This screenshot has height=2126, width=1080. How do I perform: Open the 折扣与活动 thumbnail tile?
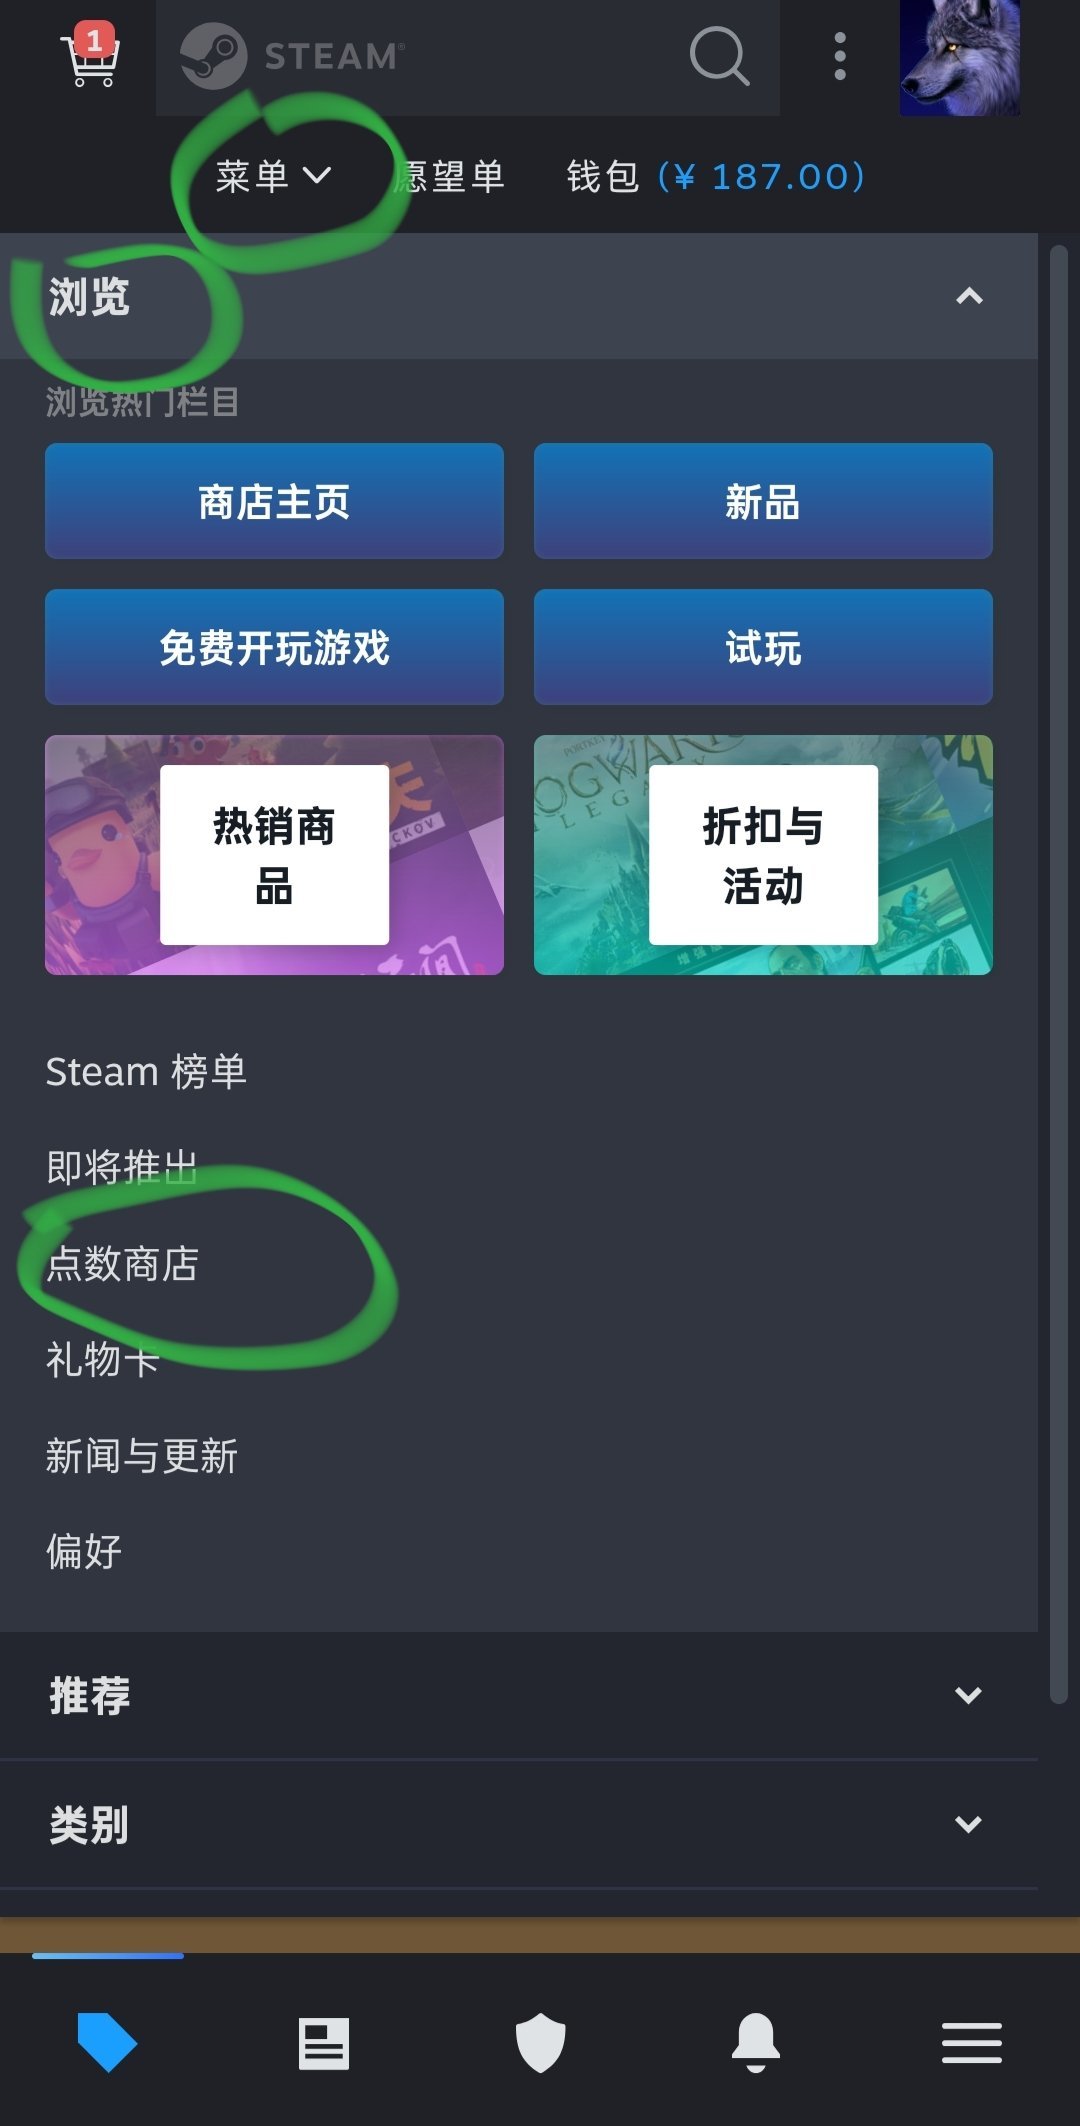(x=763, y=855)
